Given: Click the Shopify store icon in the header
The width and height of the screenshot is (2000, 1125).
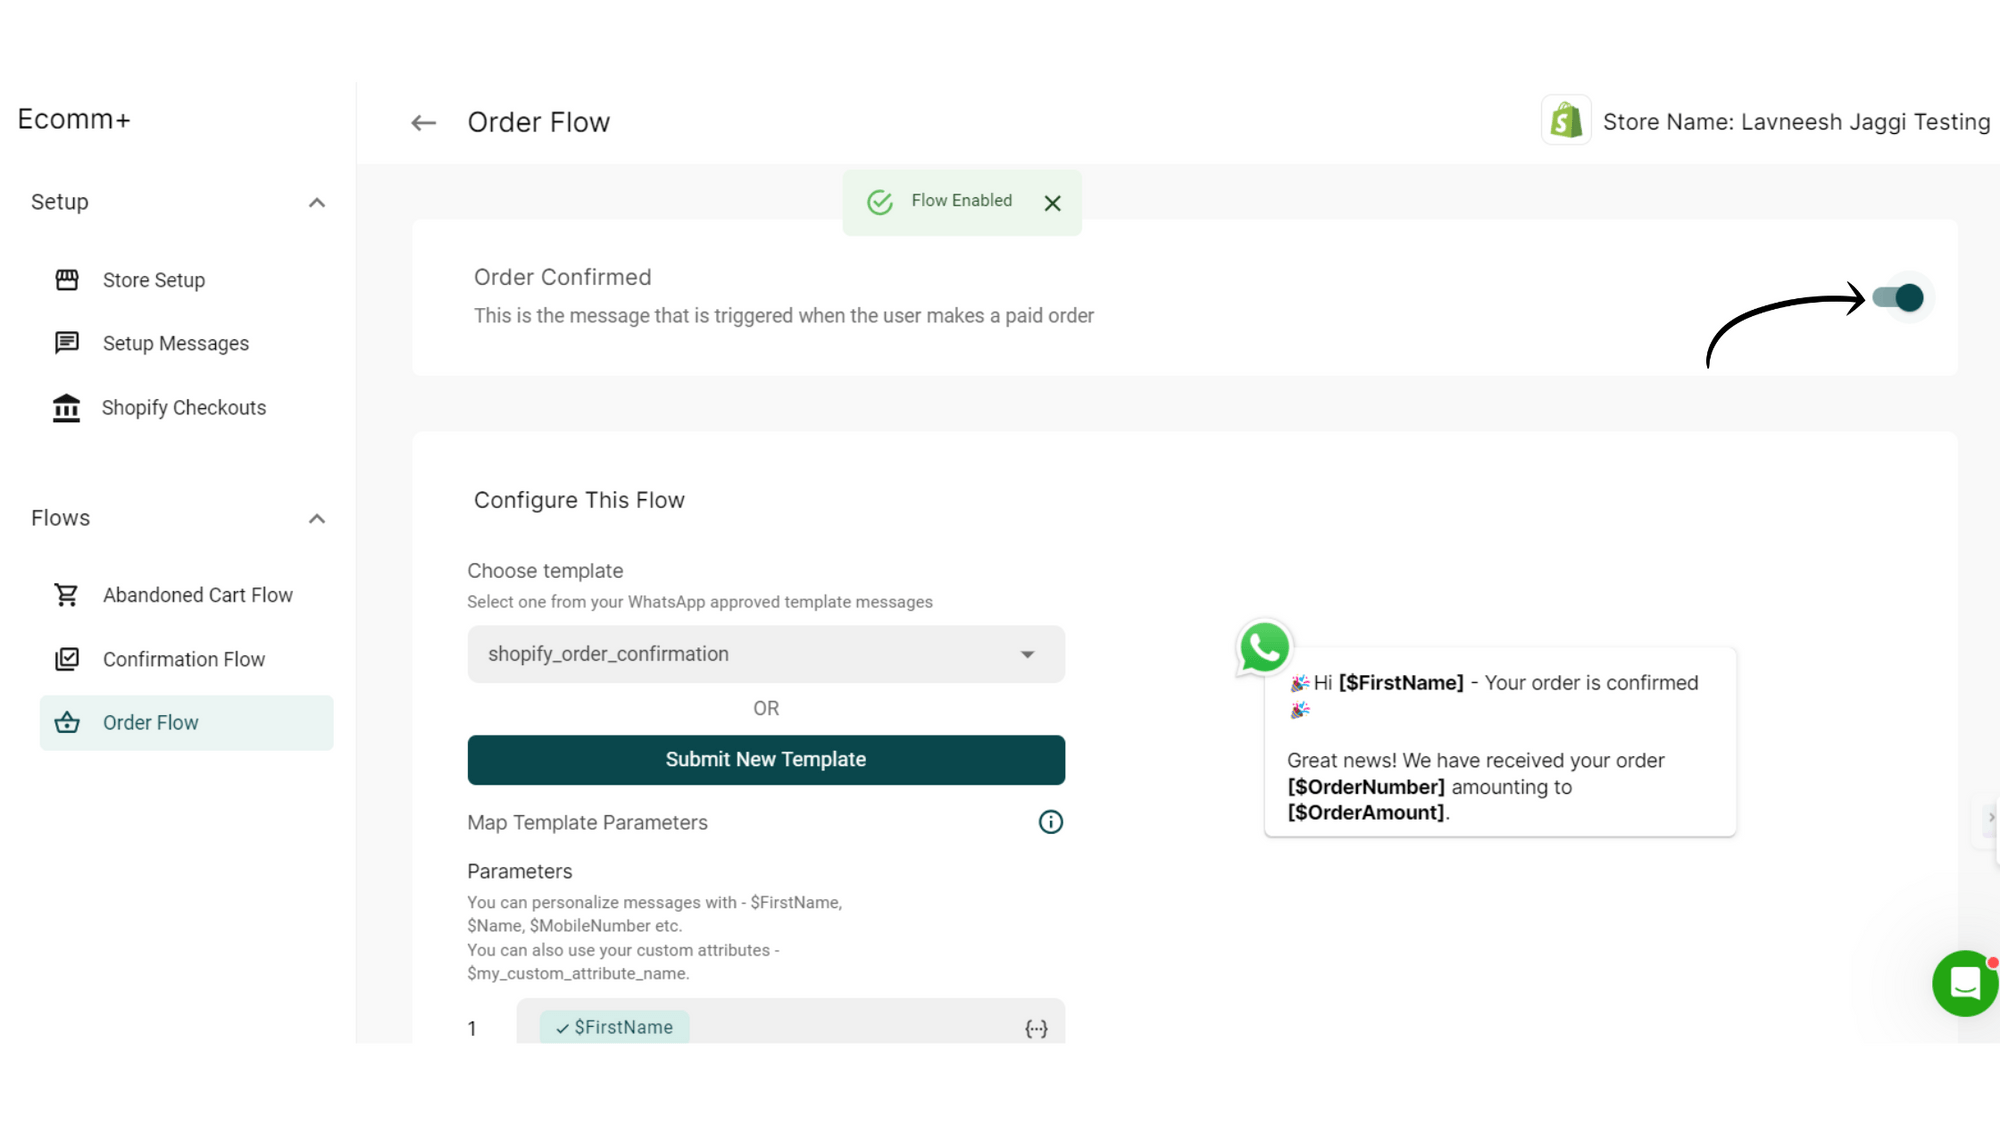Looking at the screenshot, I should pos(1566,119).
